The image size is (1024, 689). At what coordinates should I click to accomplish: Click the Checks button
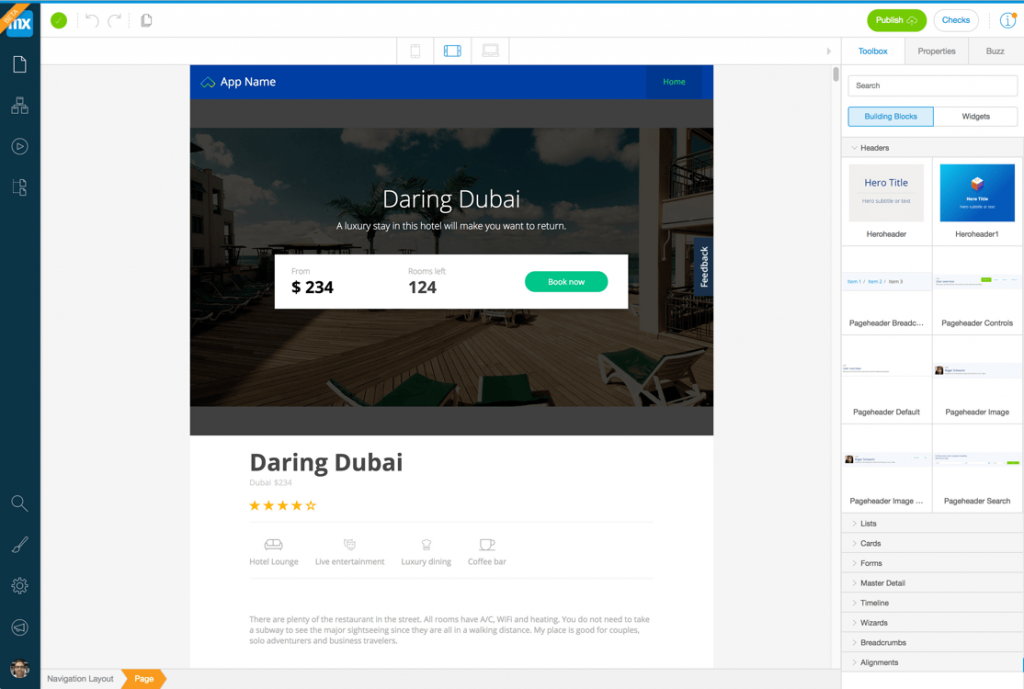(955, 20)
